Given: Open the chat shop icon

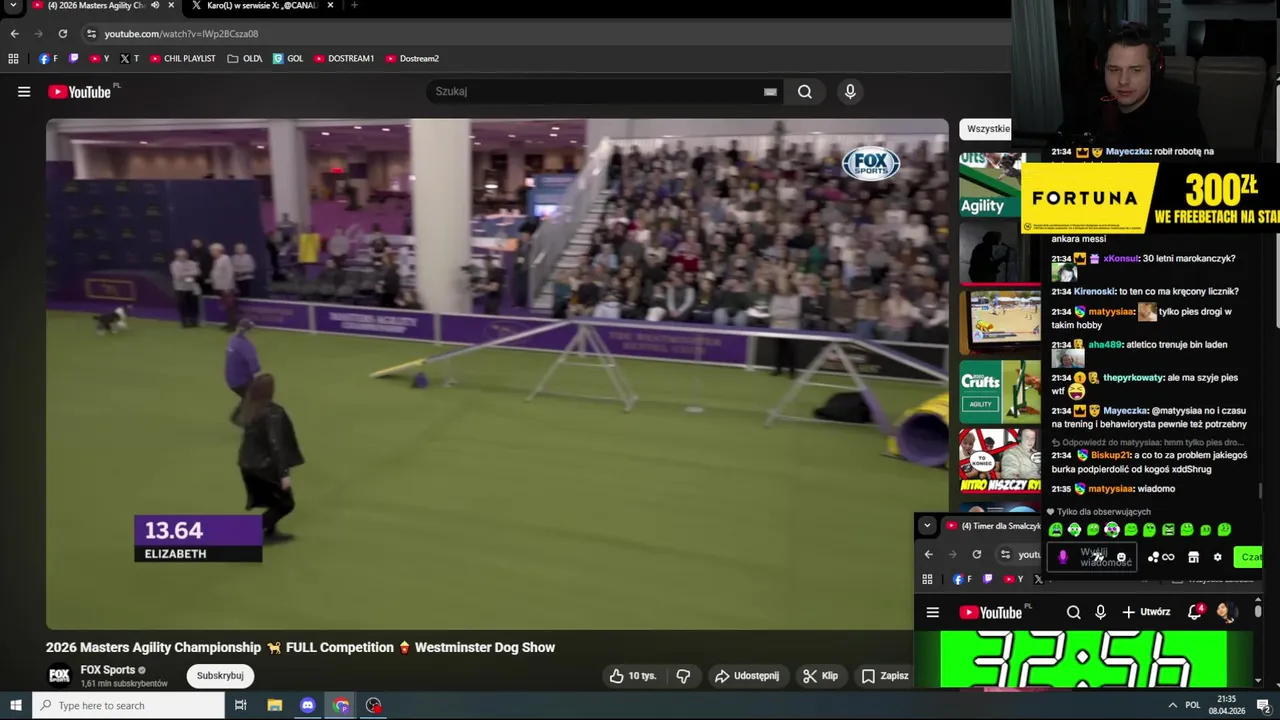Looking at the screenshot, I should point(1193,557).
